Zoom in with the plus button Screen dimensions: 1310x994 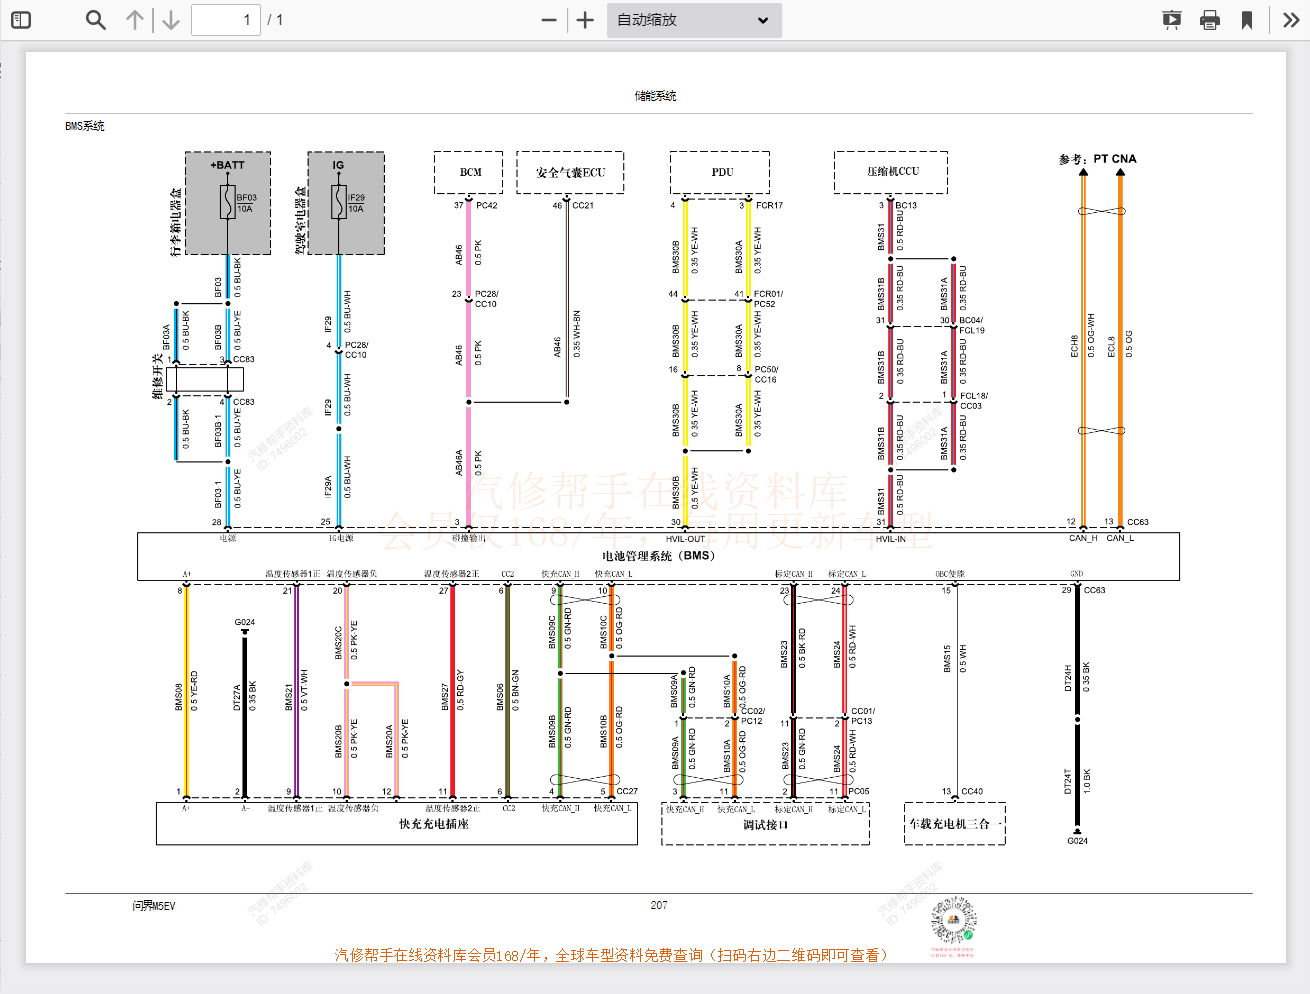(x=586, y=20)
